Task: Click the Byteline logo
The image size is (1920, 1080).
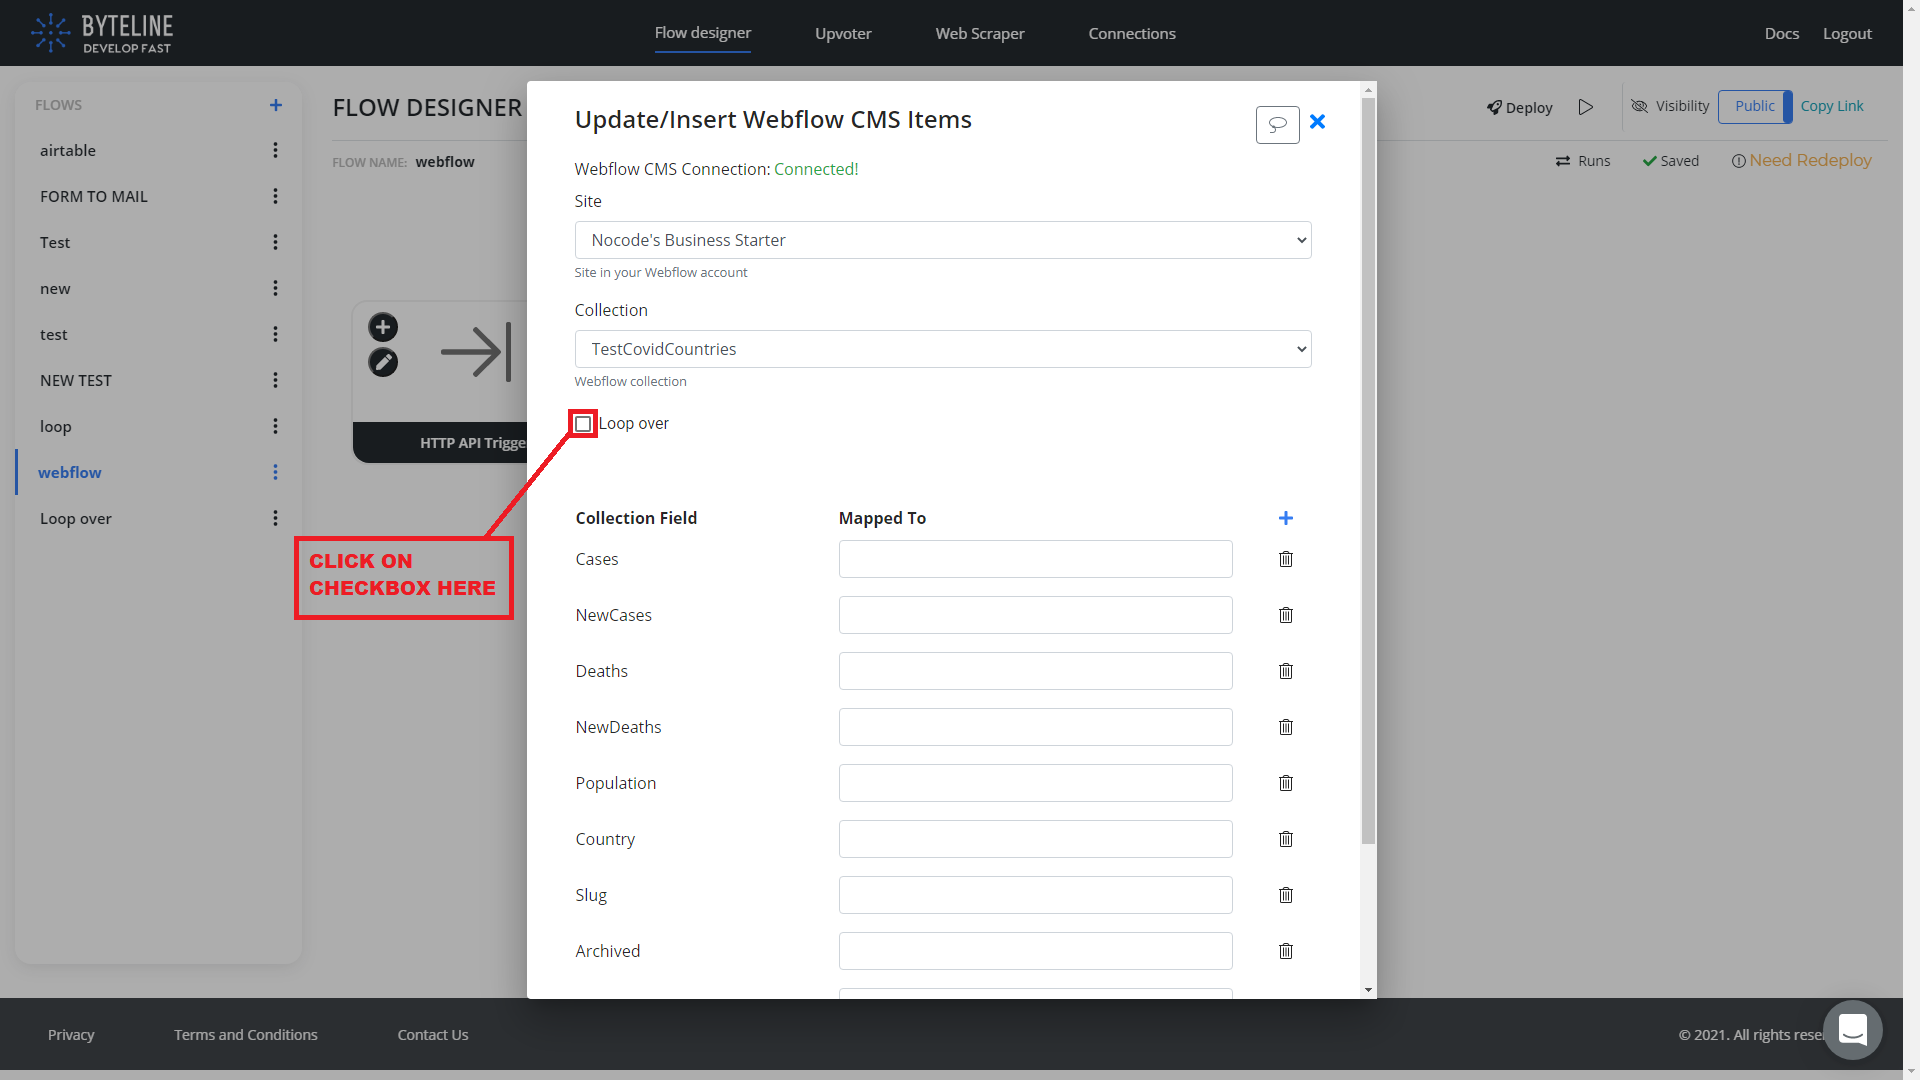Action: click(x=102, y=33)
